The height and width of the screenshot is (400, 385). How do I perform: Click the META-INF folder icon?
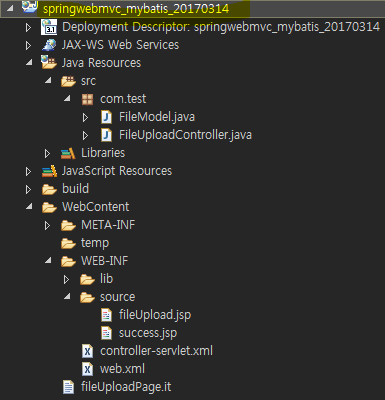point(68,226)
